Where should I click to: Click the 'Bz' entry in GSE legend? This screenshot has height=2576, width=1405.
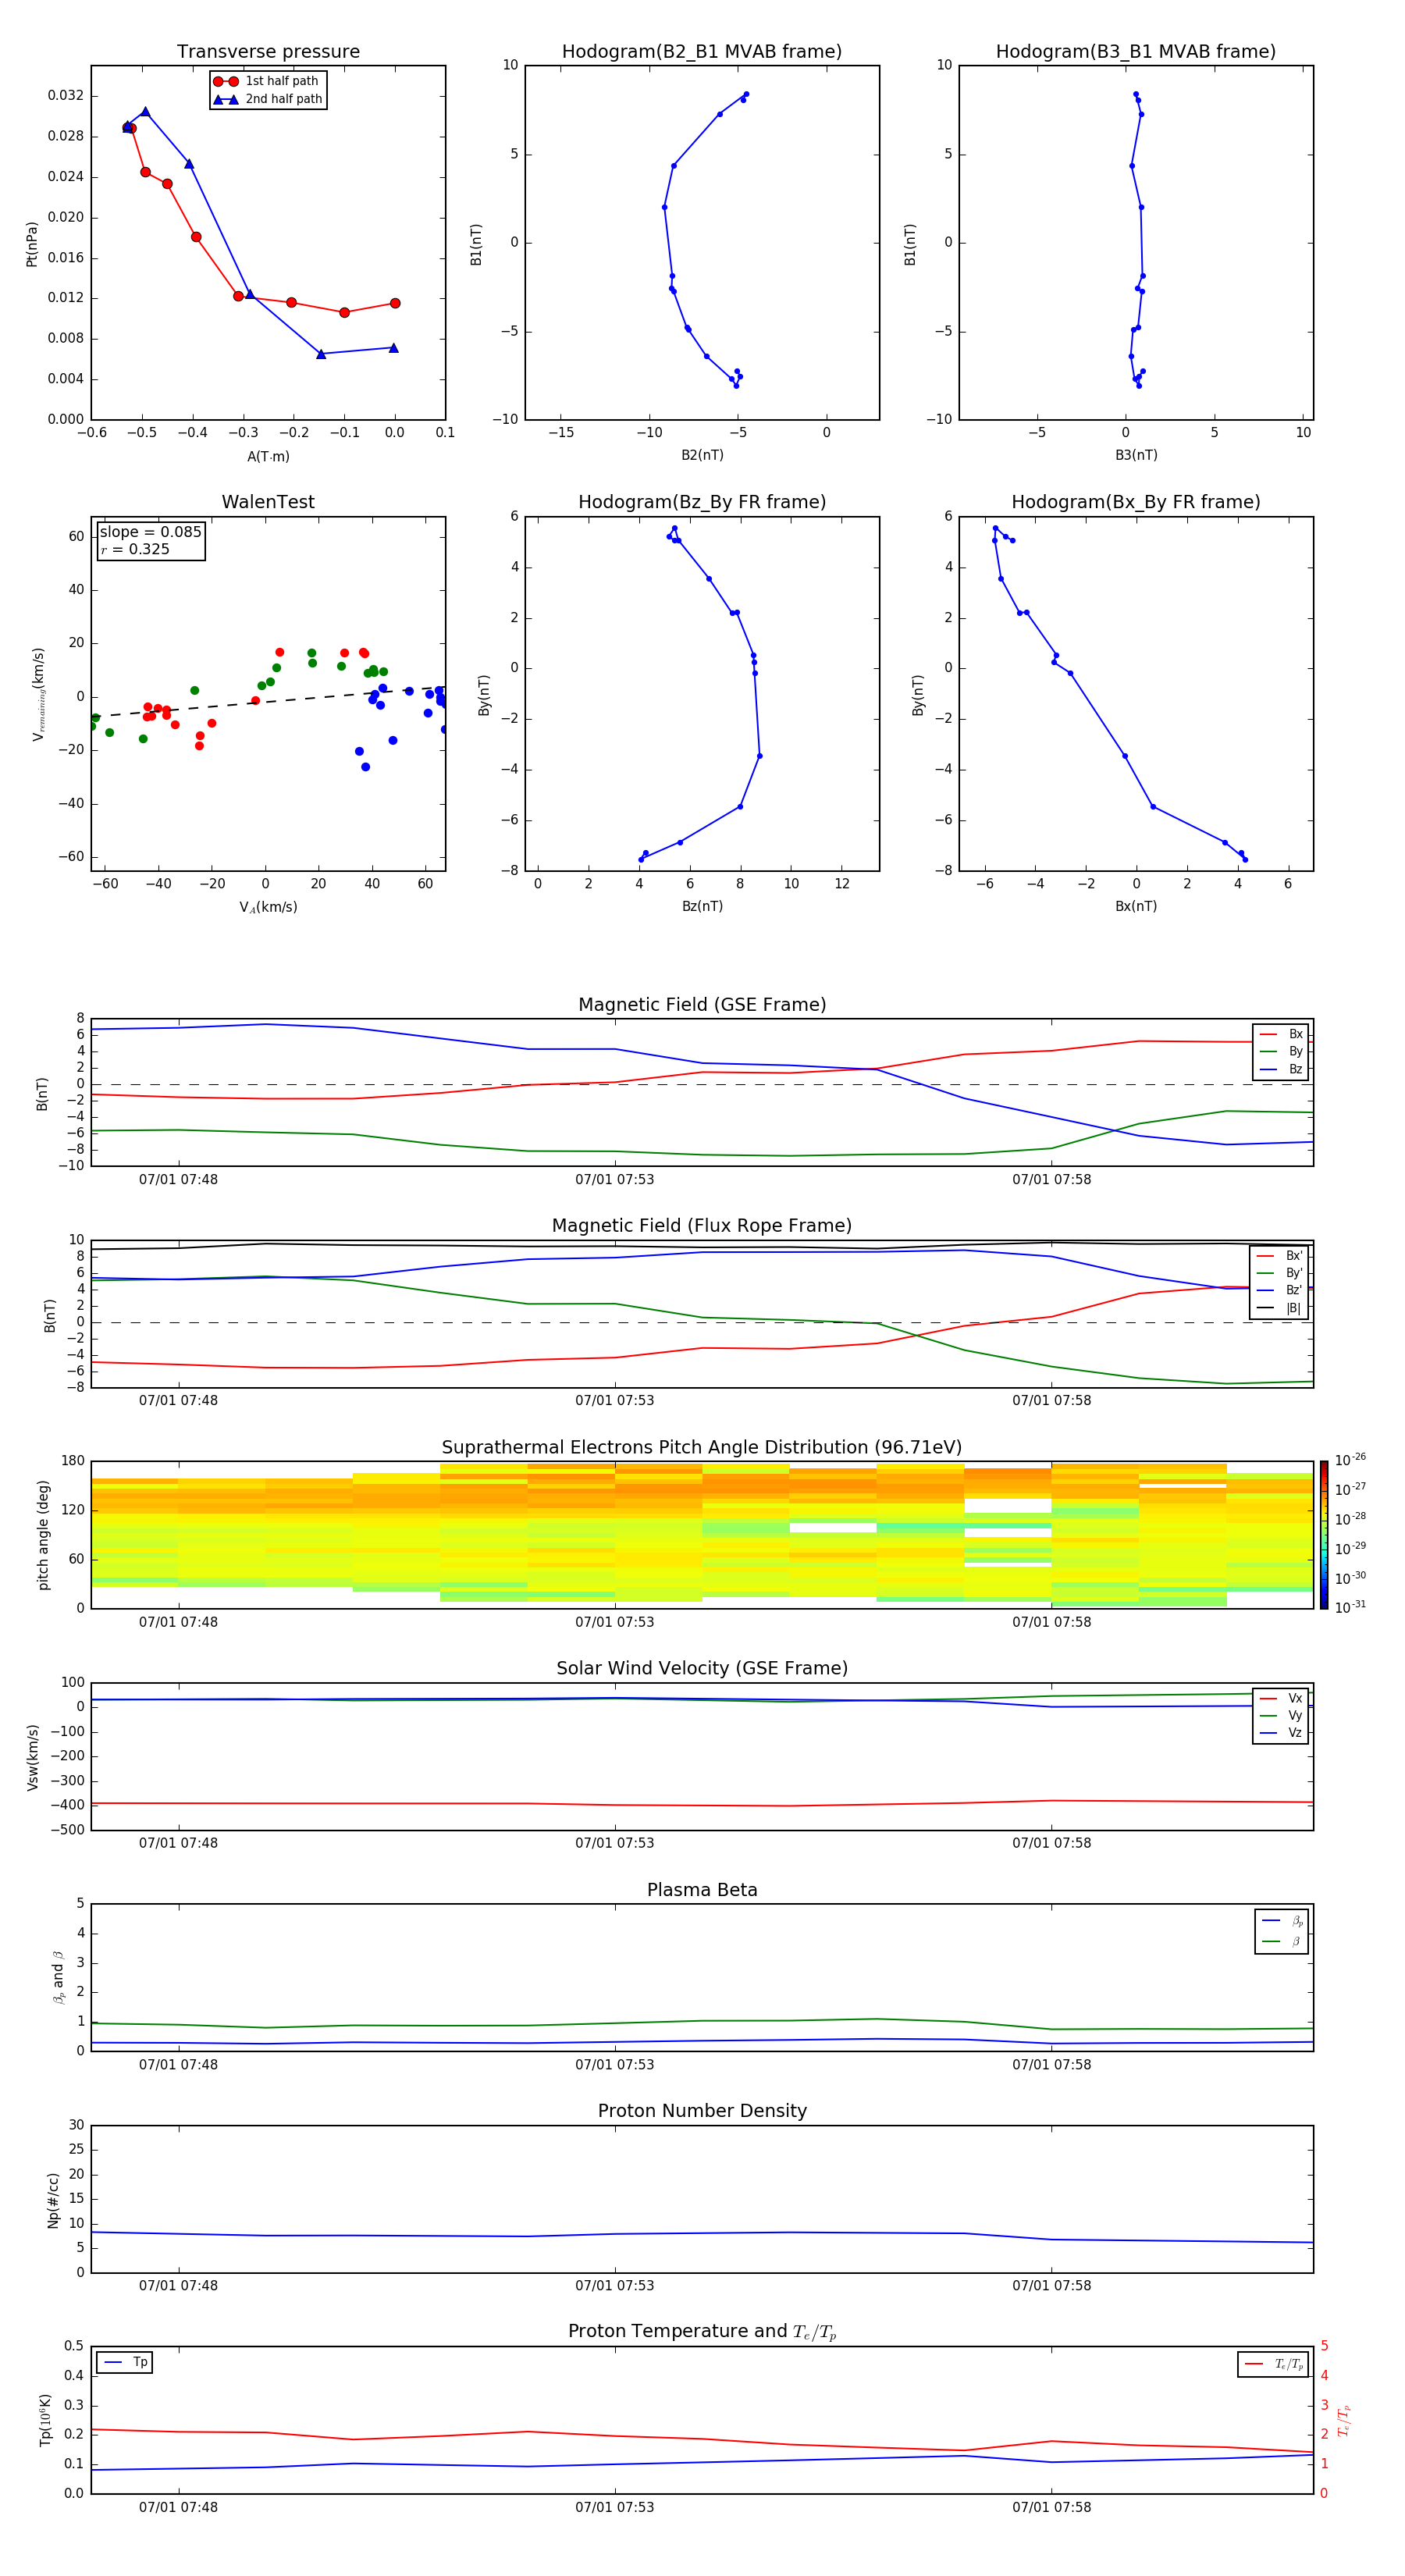[x=1281, y=1069]
